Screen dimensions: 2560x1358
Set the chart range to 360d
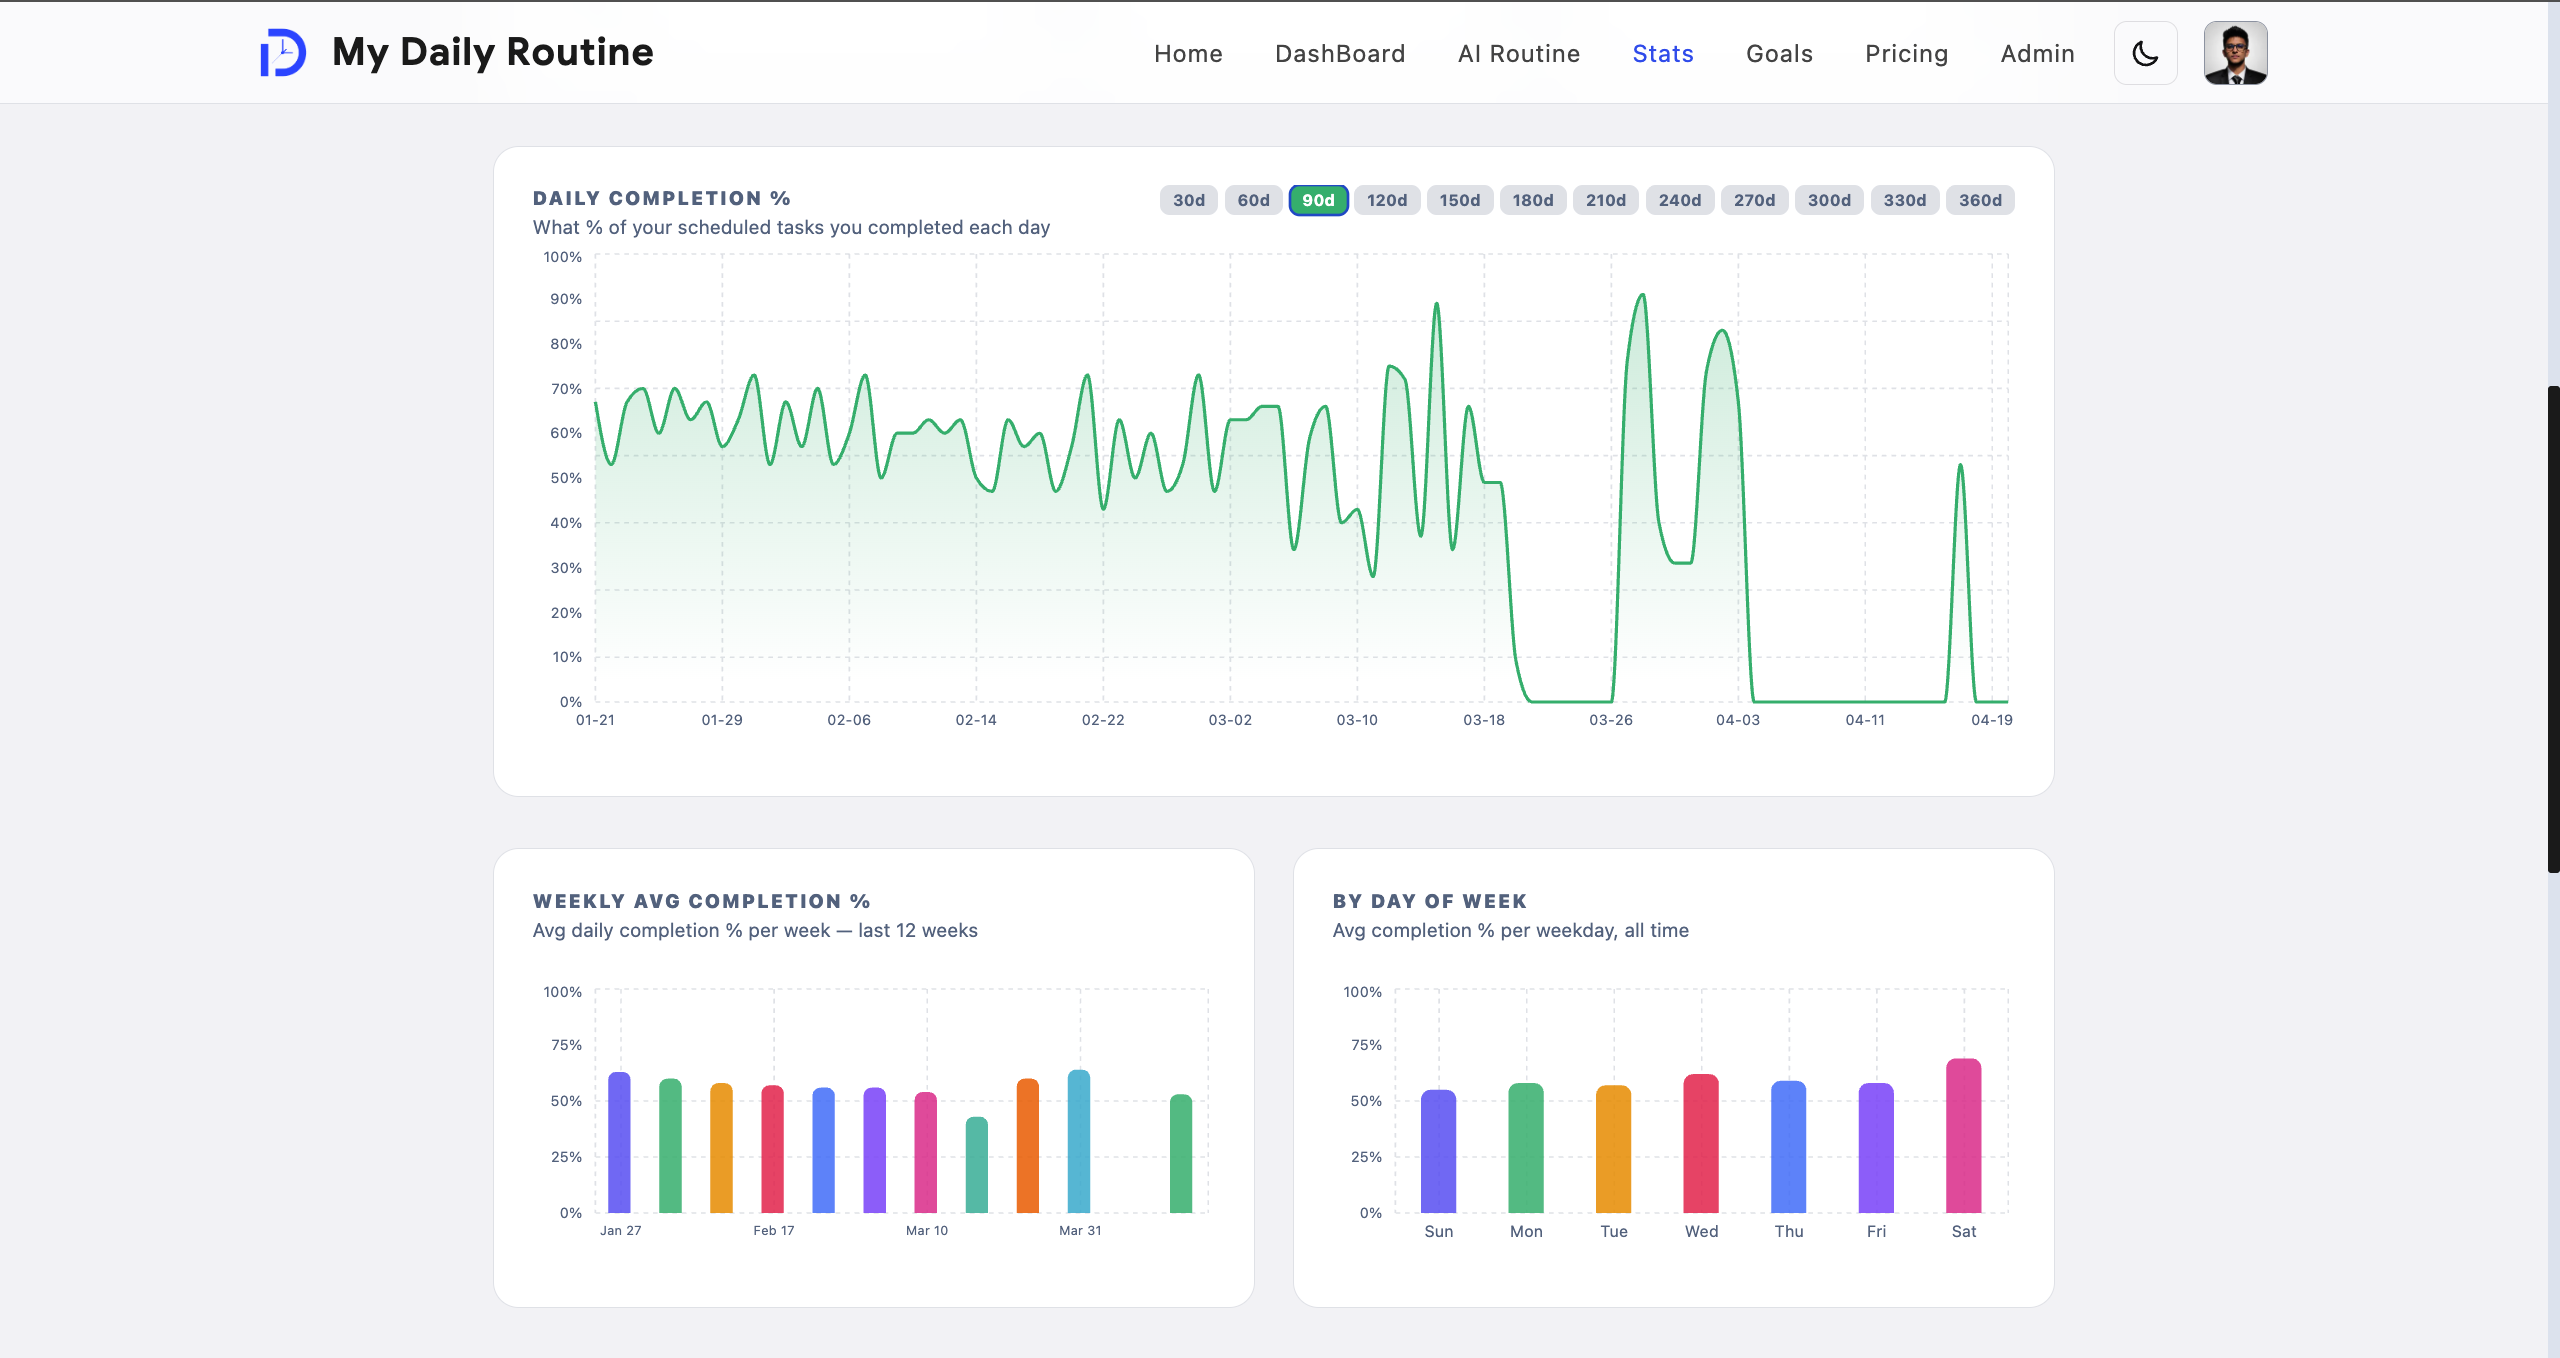click(1980, 200)
